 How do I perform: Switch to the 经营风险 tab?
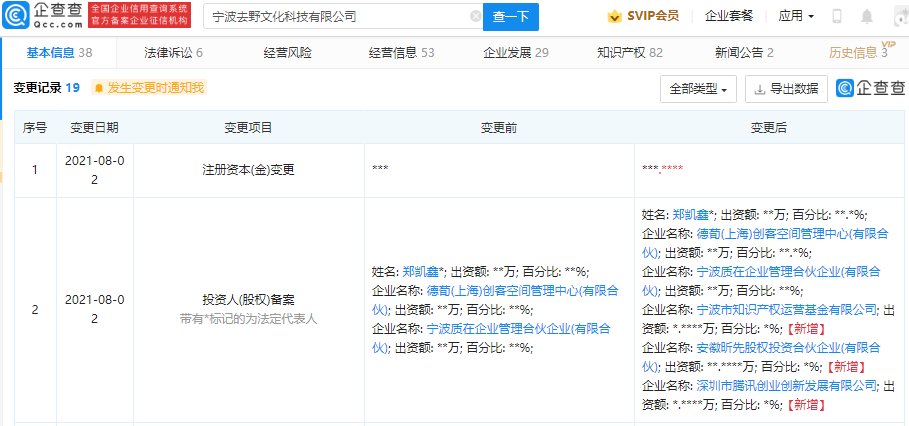(288, 53)
